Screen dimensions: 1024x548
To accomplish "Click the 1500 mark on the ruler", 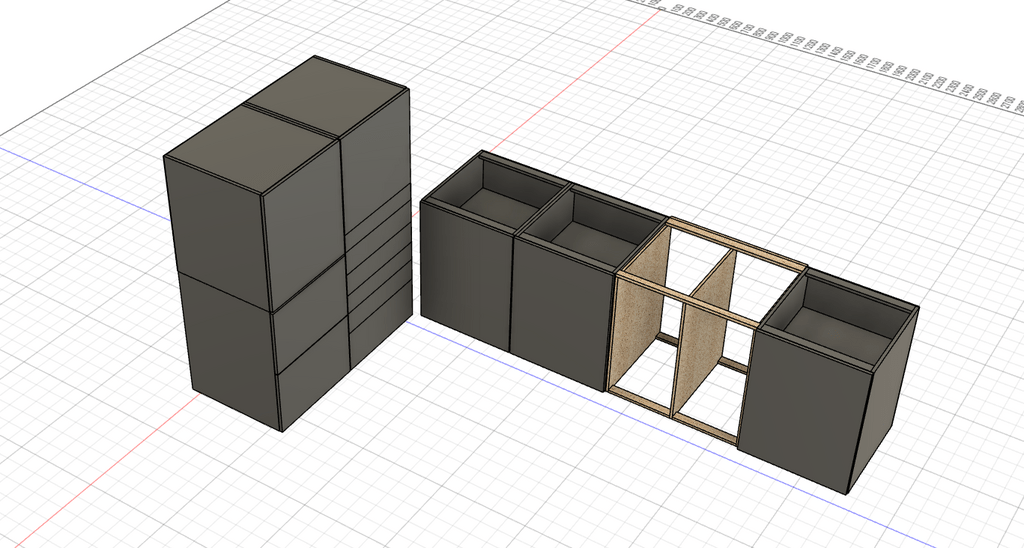I will 848,56.
